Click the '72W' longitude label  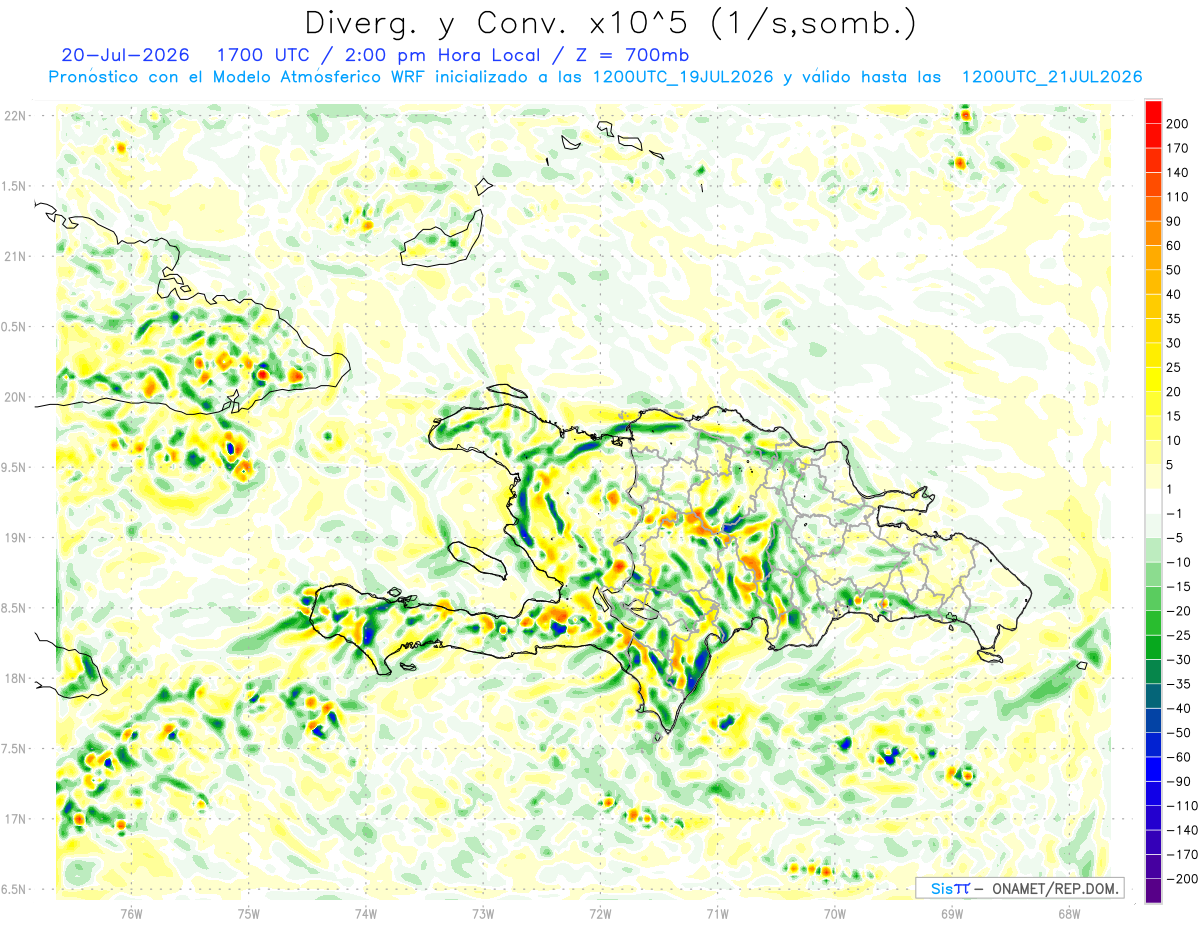(x=601, y=913)
